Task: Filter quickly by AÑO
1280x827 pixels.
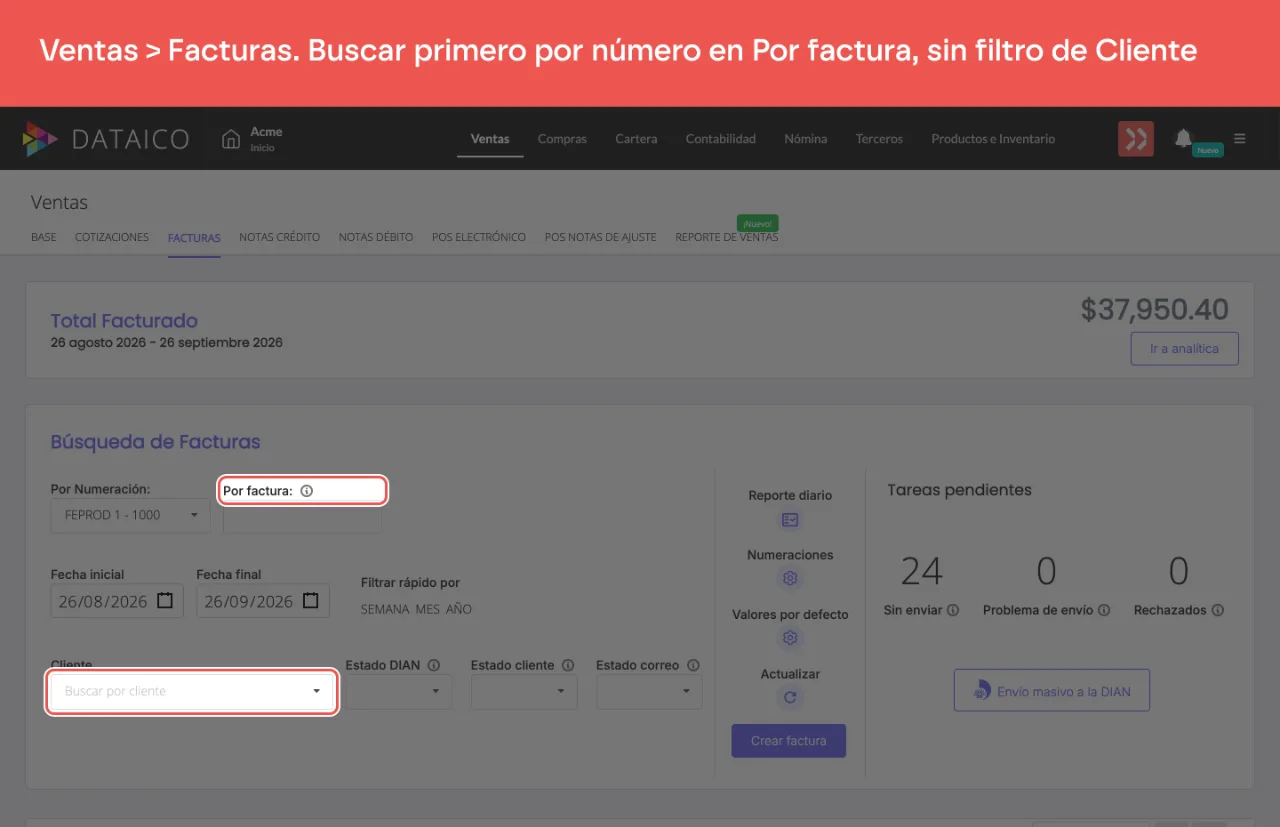Action: [x=459, y=609]
